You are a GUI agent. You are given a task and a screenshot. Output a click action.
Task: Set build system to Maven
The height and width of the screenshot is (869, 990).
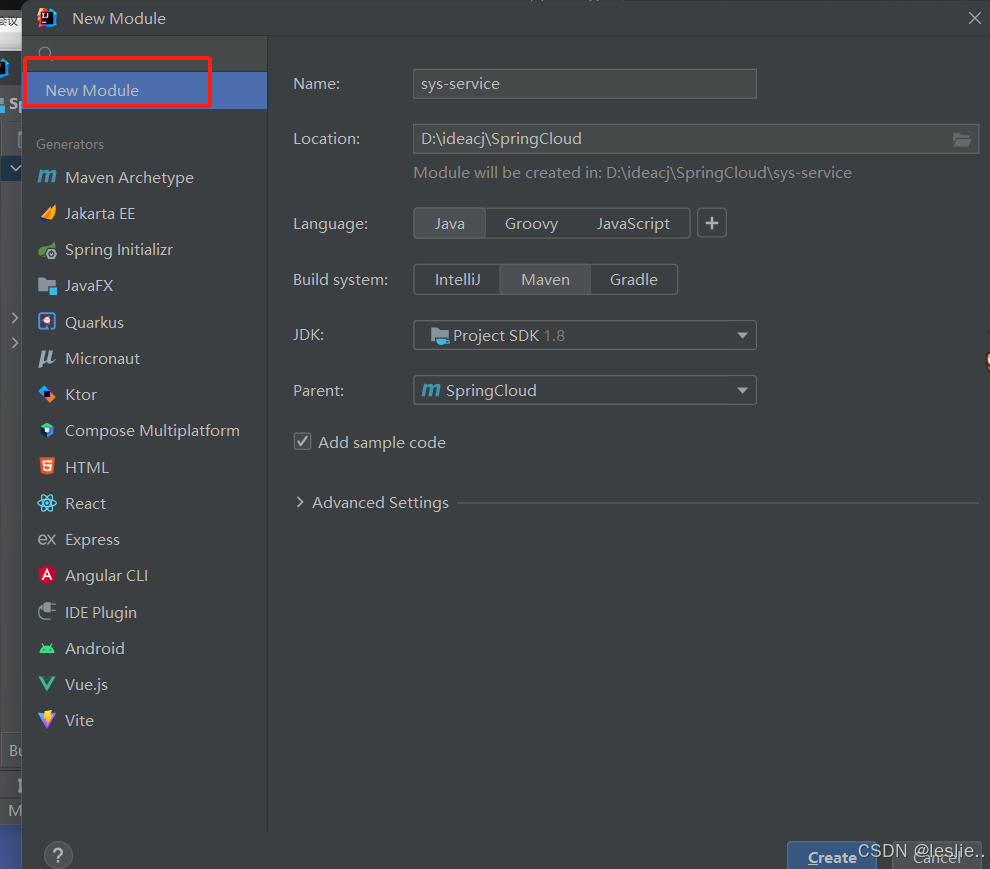[x=546, y=279]
